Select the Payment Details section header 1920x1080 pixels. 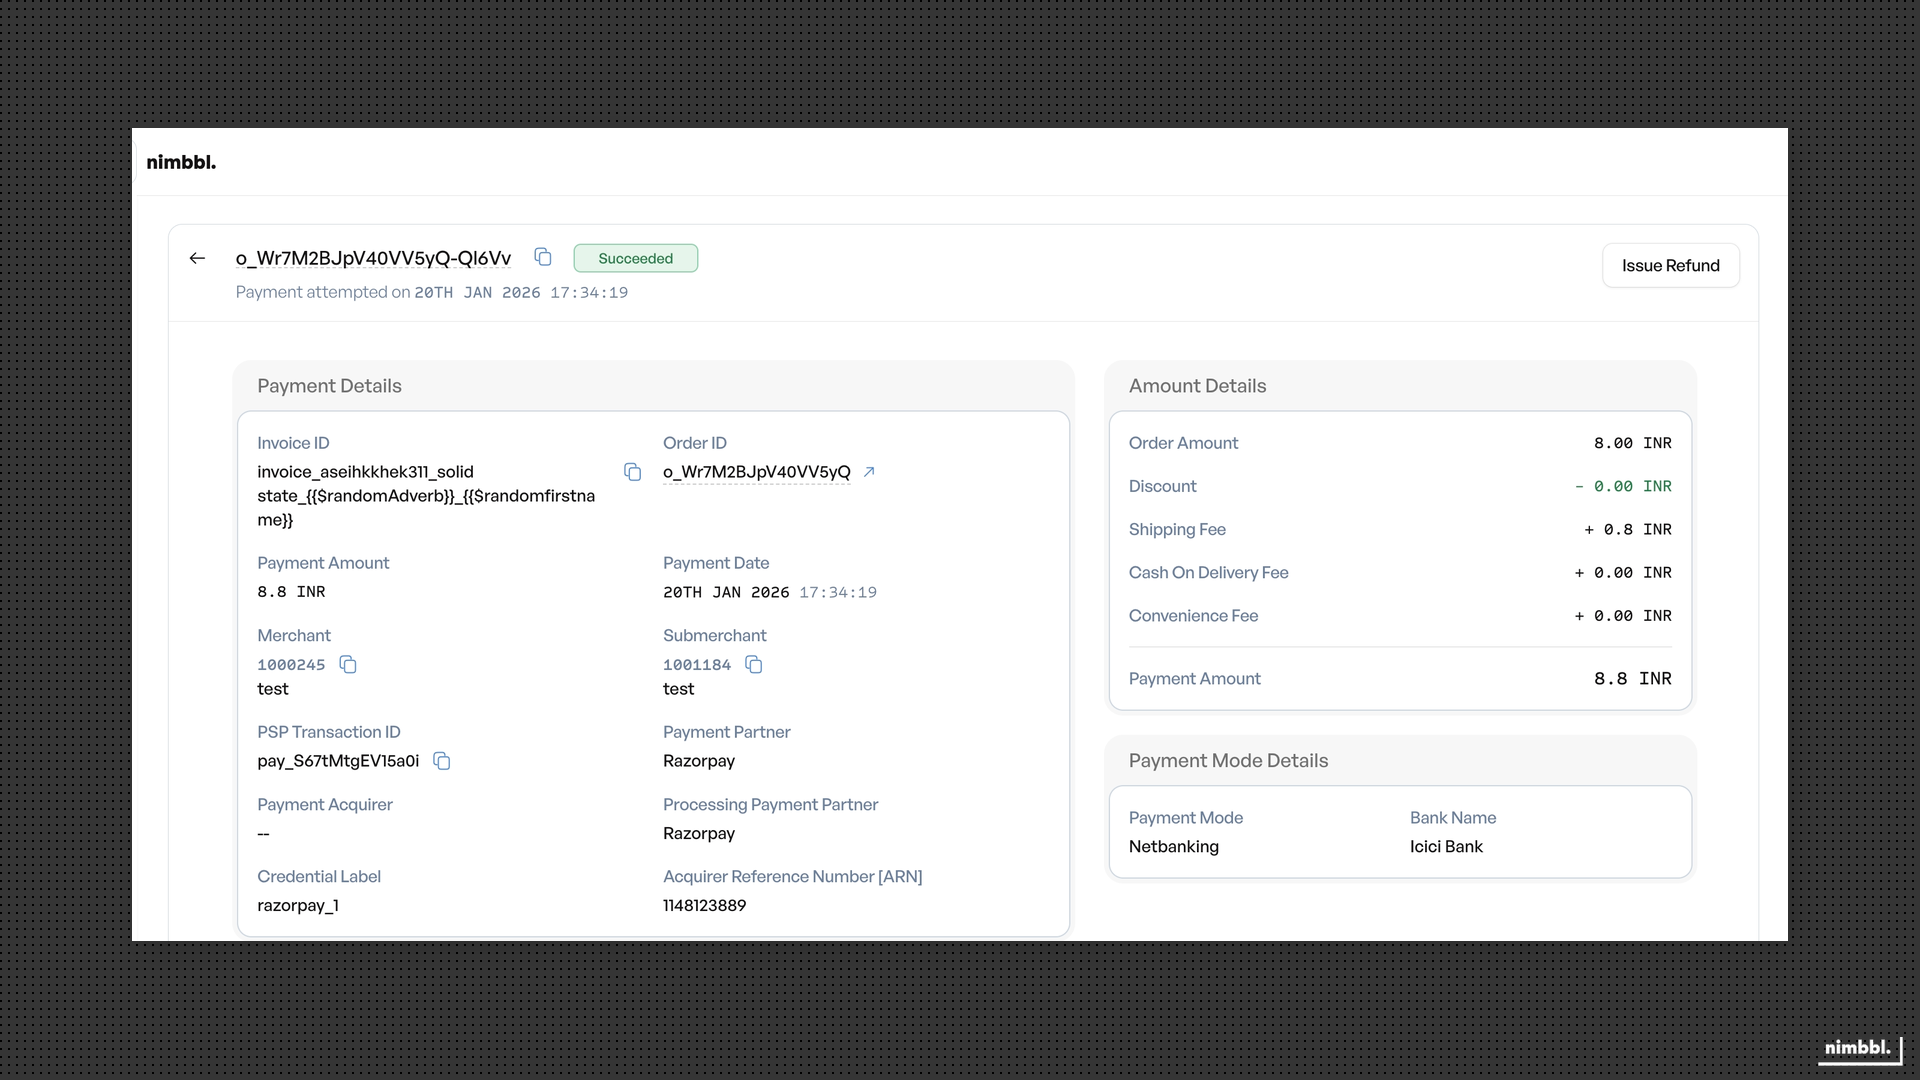pos(329,386)
